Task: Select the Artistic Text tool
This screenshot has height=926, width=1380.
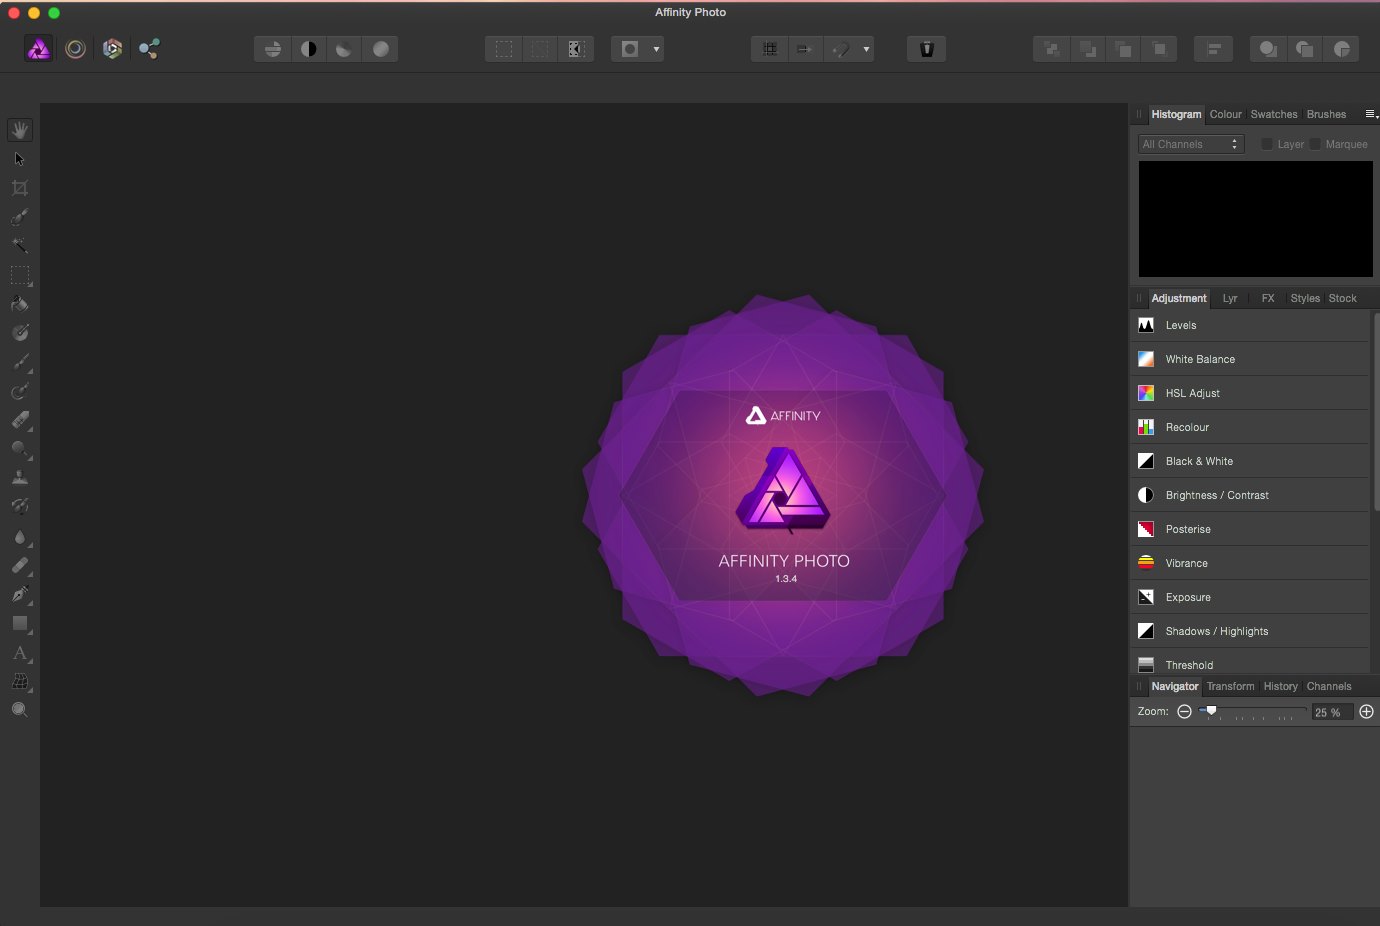Action: point(20,652)
